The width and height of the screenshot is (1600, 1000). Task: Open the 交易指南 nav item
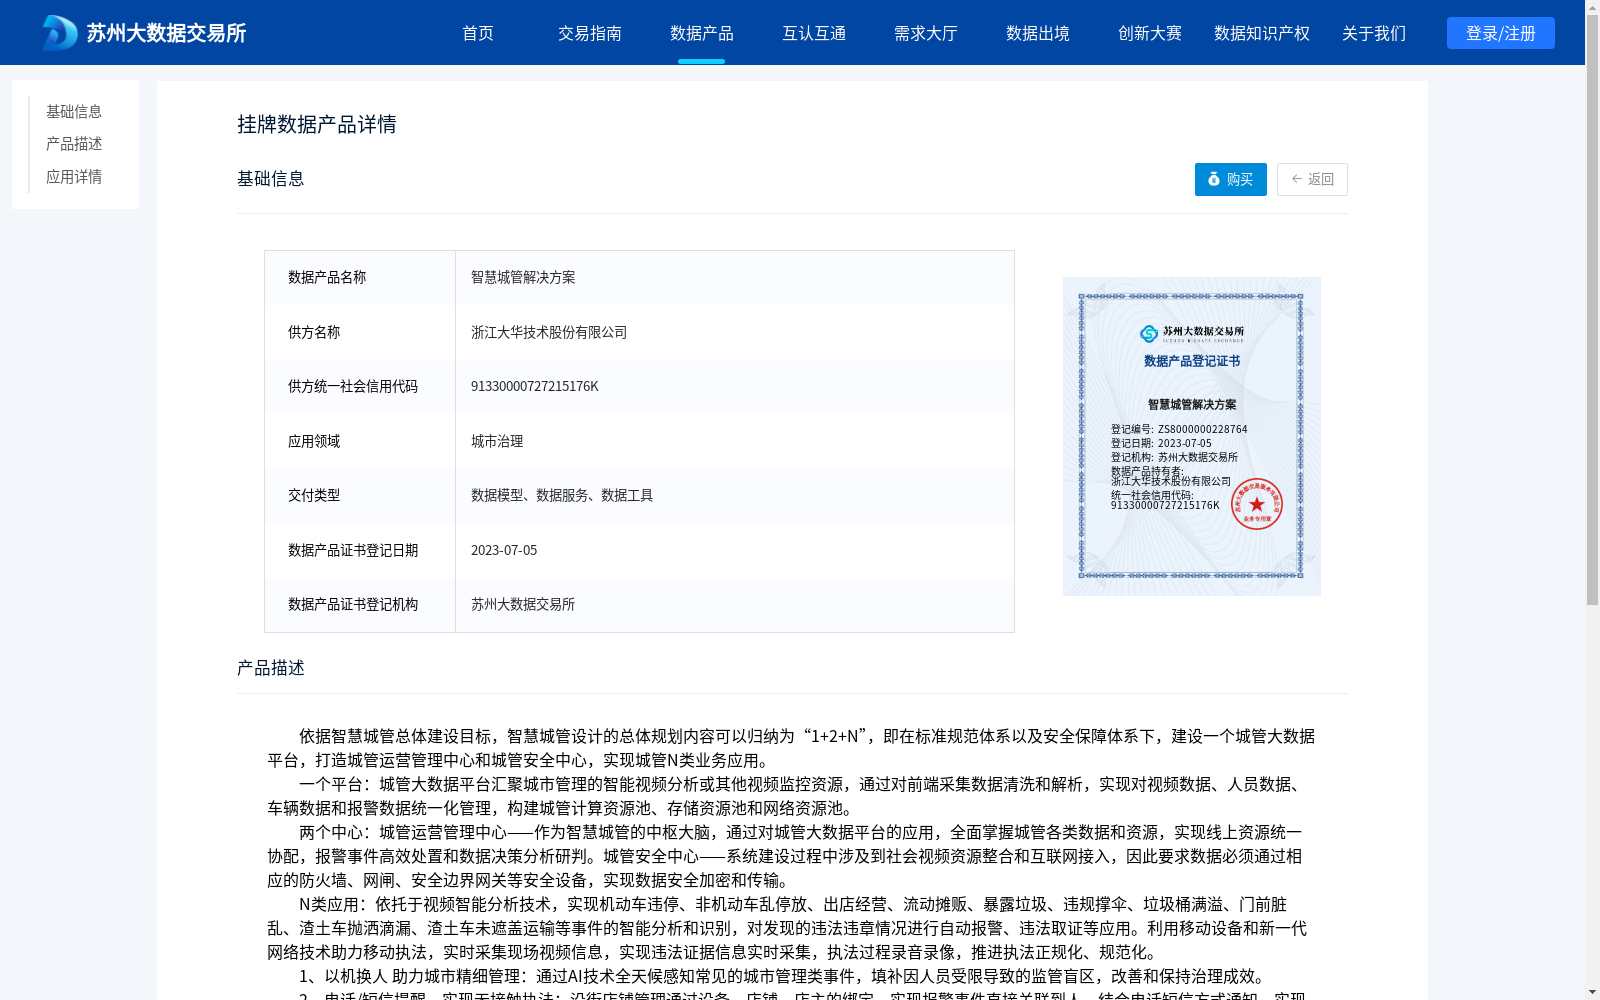590,33
